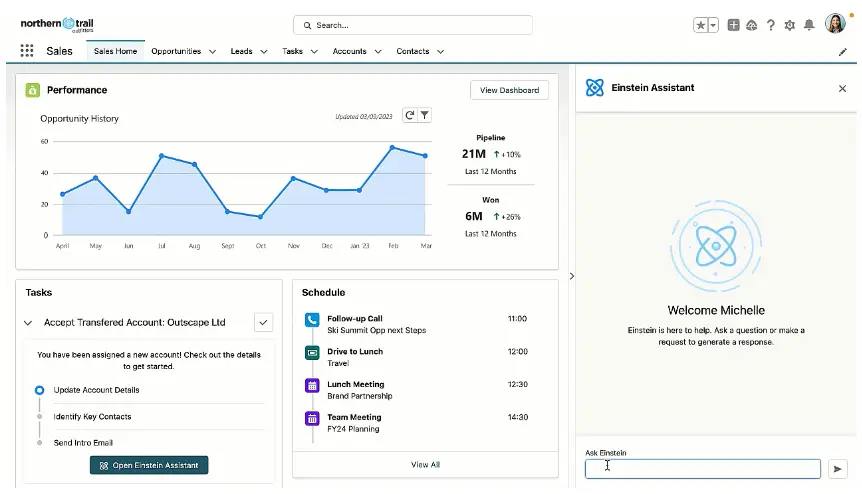Open the App Launcher grid icon
Viewport: 862px width, 494px height.
pyautogui.click(x=27, y=51)
